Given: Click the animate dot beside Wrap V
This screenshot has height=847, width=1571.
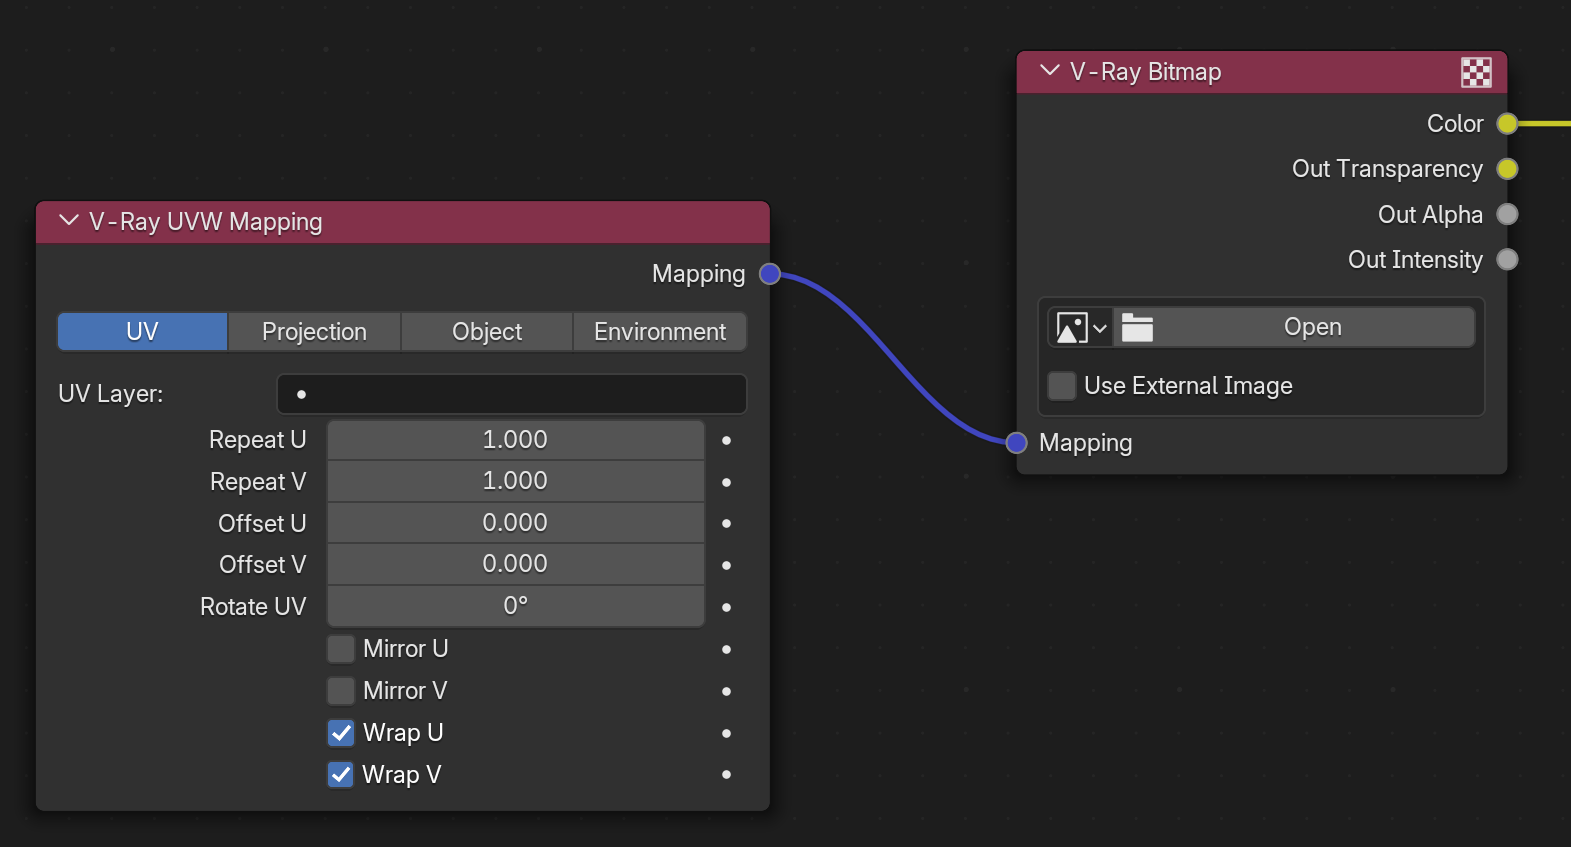Looking at the screenshot, I should [x=726, y=774].
